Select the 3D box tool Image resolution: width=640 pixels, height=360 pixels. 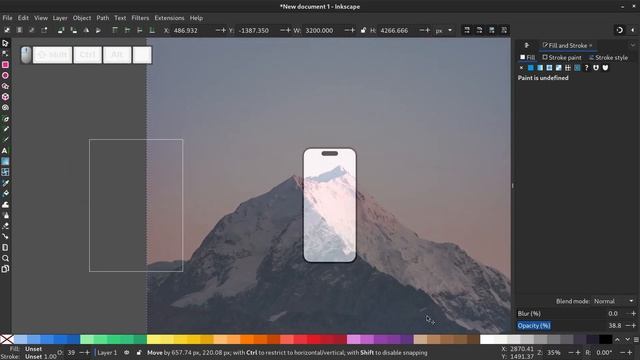(5, 97)
